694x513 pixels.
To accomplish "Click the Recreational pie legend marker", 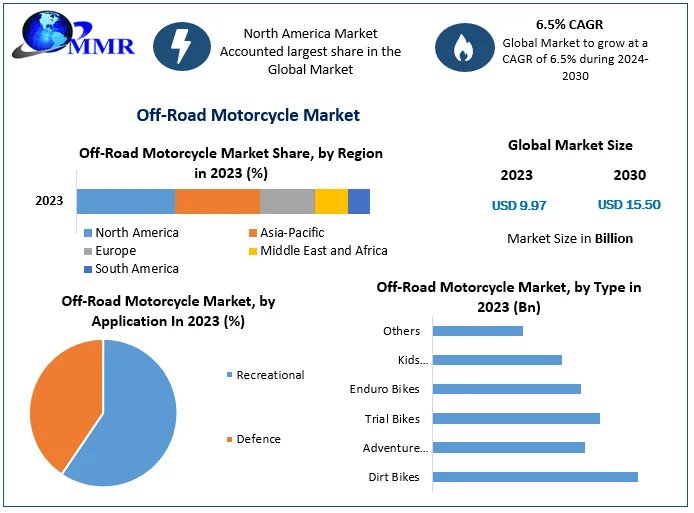I will (229, 375).
